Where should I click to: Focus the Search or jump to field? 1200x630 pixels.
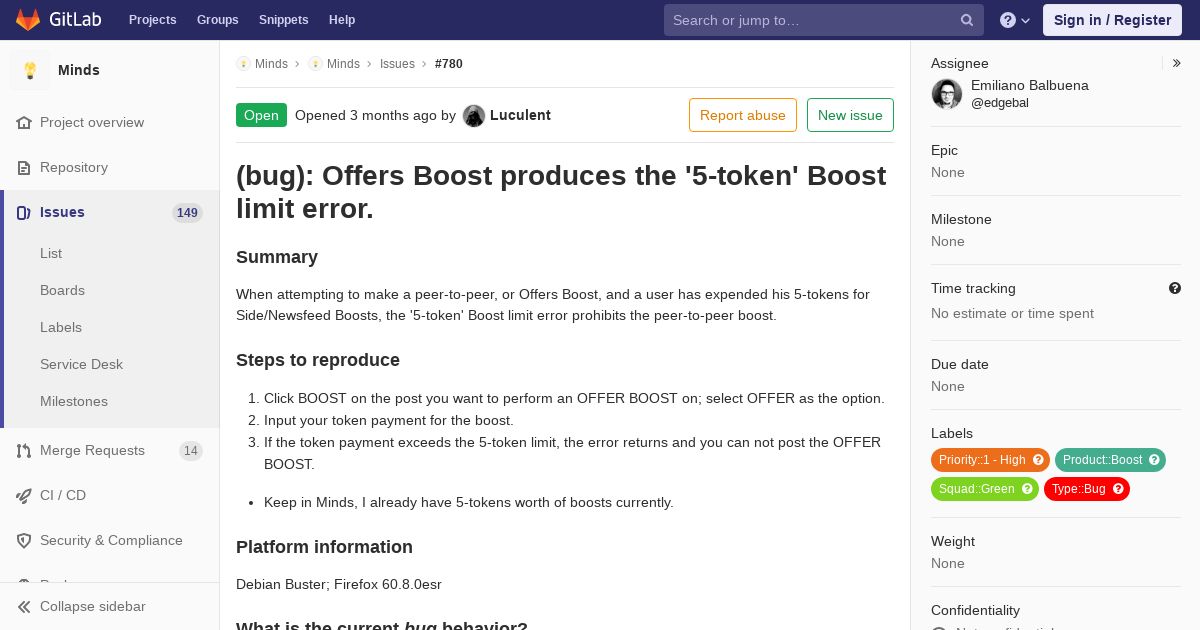(824, 20)
